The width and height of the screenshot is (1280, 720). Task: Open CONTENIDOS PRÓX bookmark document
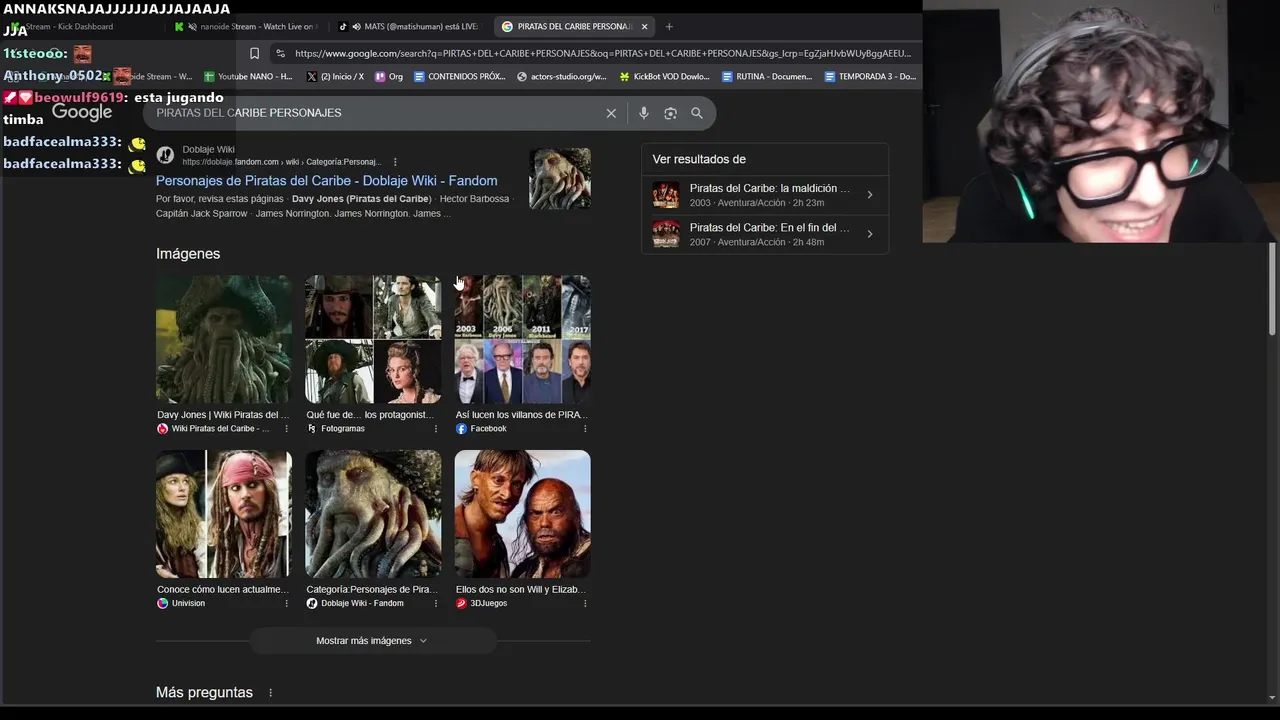pos(460,76)
